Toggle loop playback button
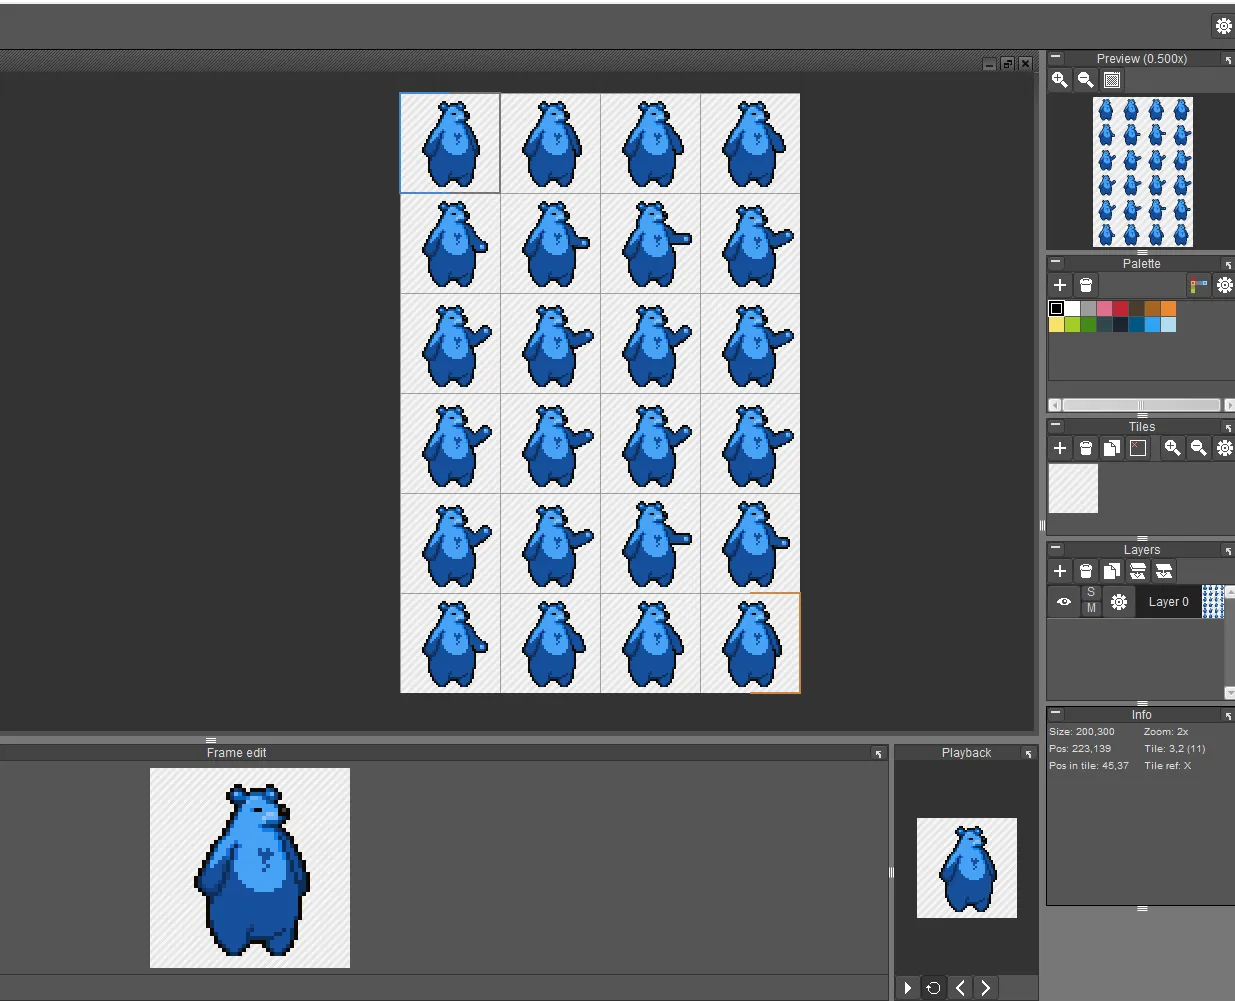1235x1001 pixels. coord(933,988)
